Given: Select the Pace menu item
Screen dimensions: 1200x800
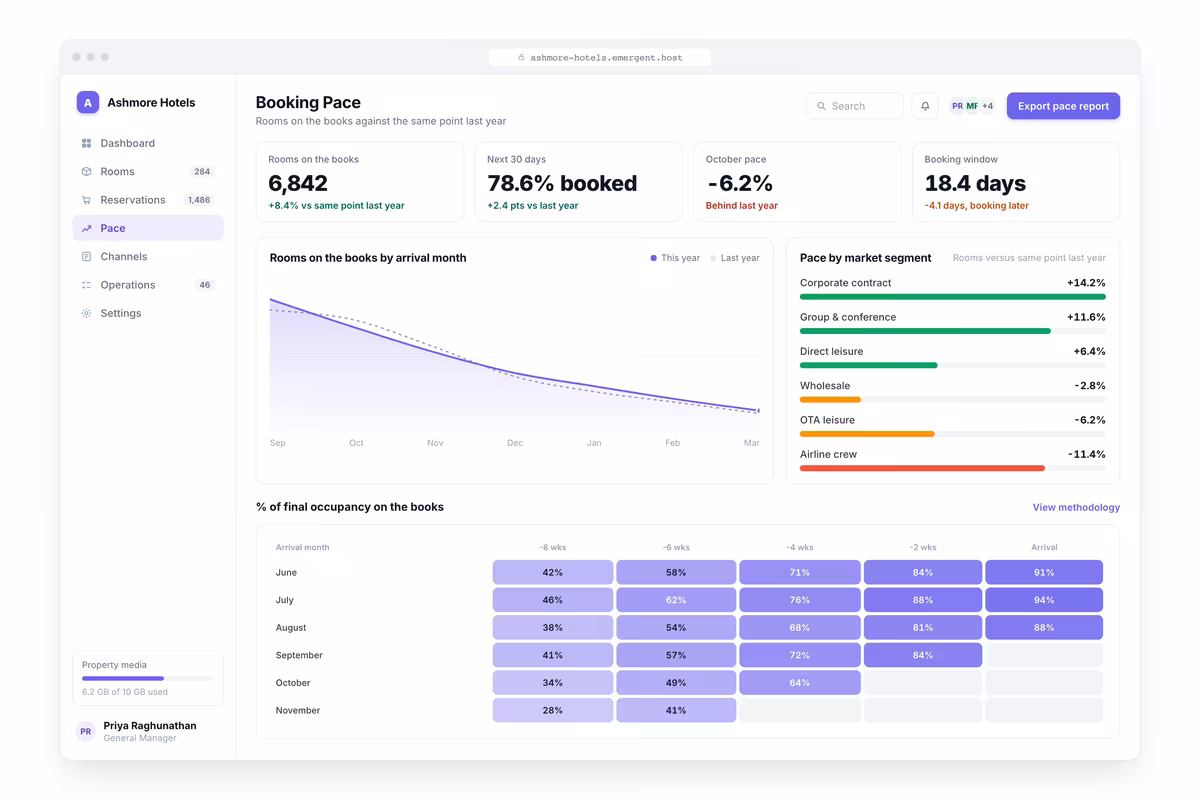Looking at the screenshot, I should point(148,228).
